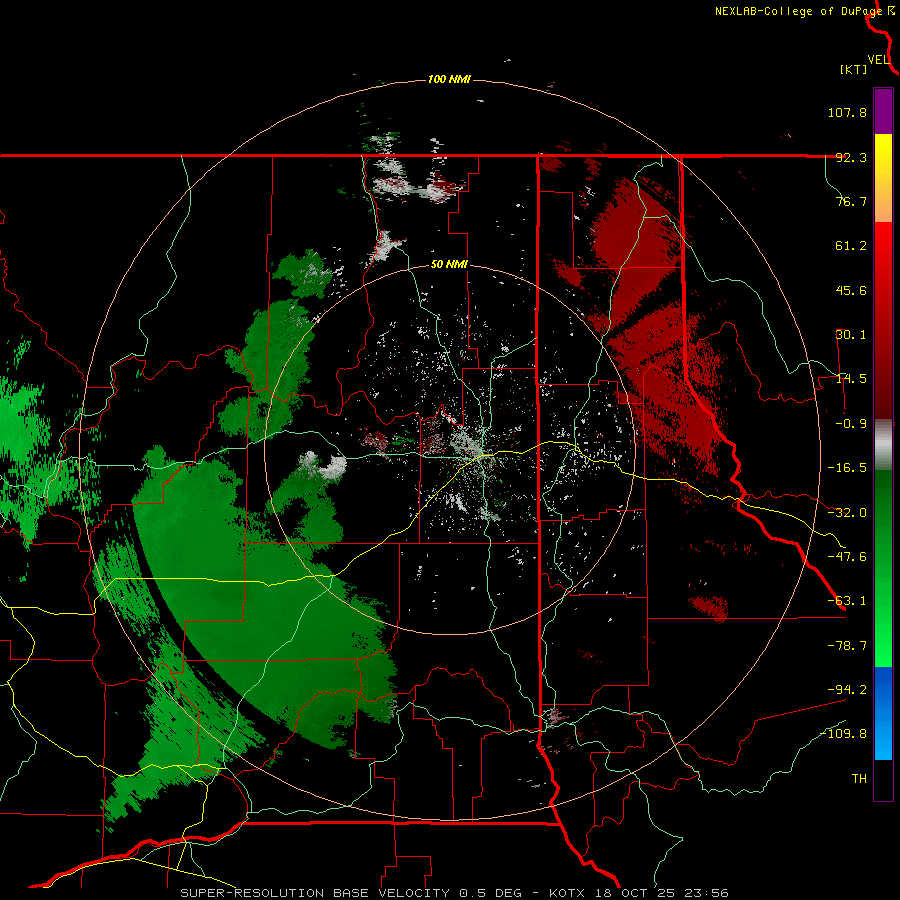Image resolution: width=900 pixels, height=900 pixels.
Task: Click the 50 NMI range ring label
Action: (449, 265)
